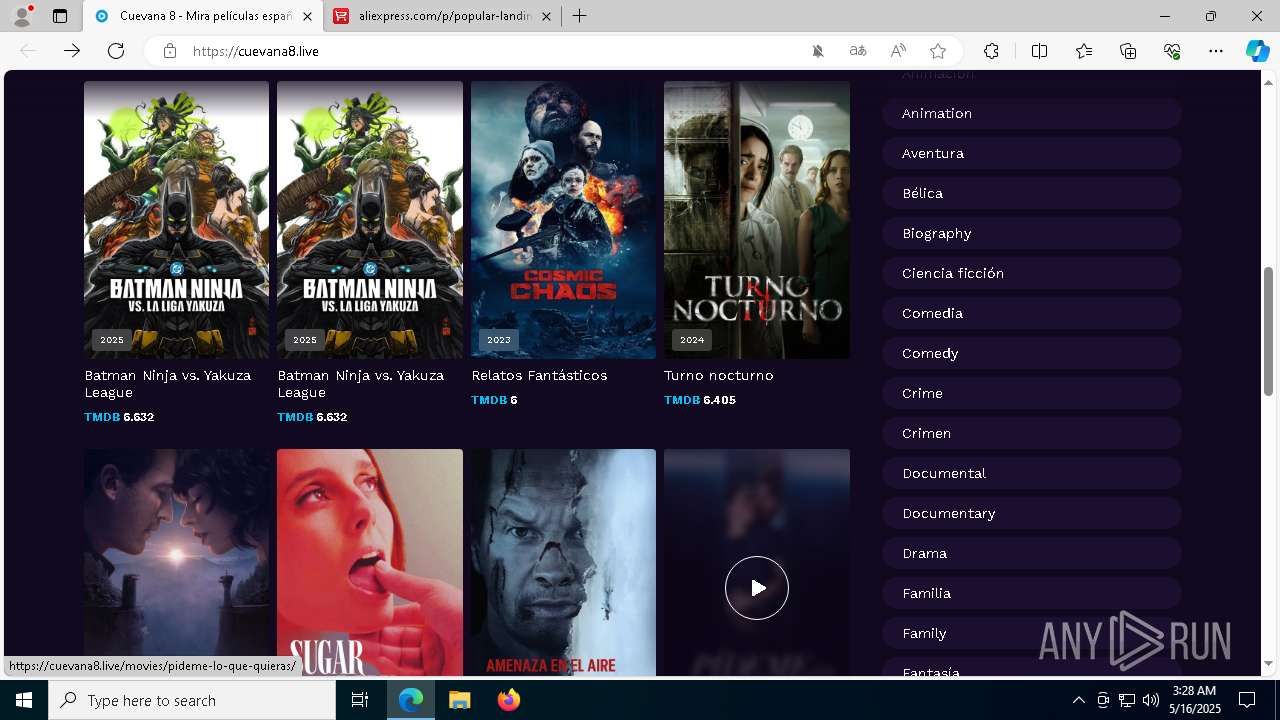
Task: Open the Cosmic Chaos movie poster
Action: [x=563, y=220]
